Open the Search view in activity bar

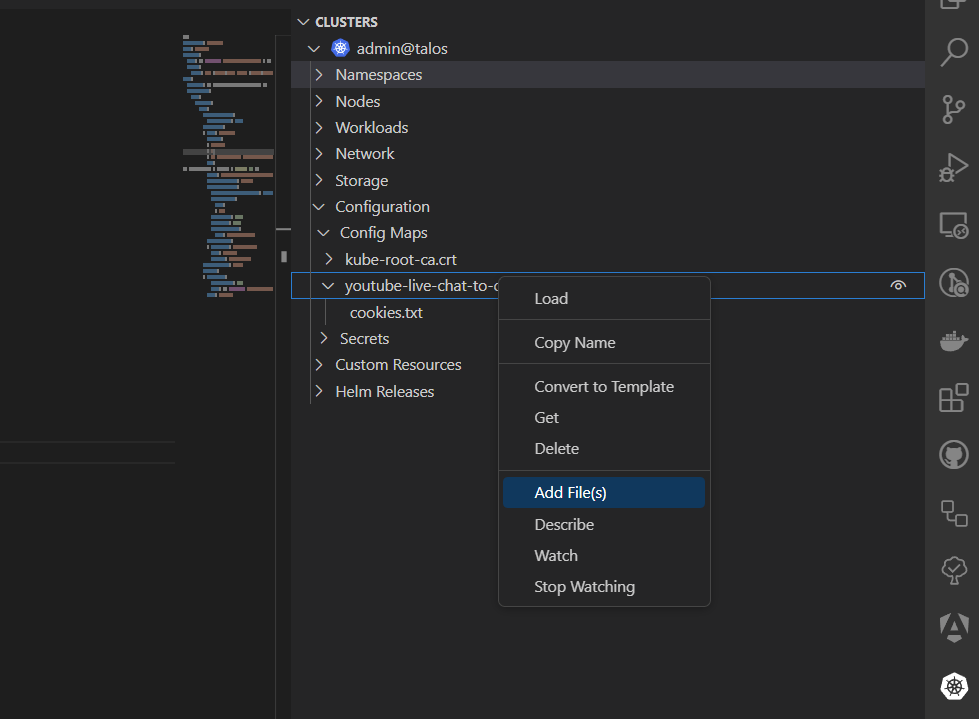[953, 52]
